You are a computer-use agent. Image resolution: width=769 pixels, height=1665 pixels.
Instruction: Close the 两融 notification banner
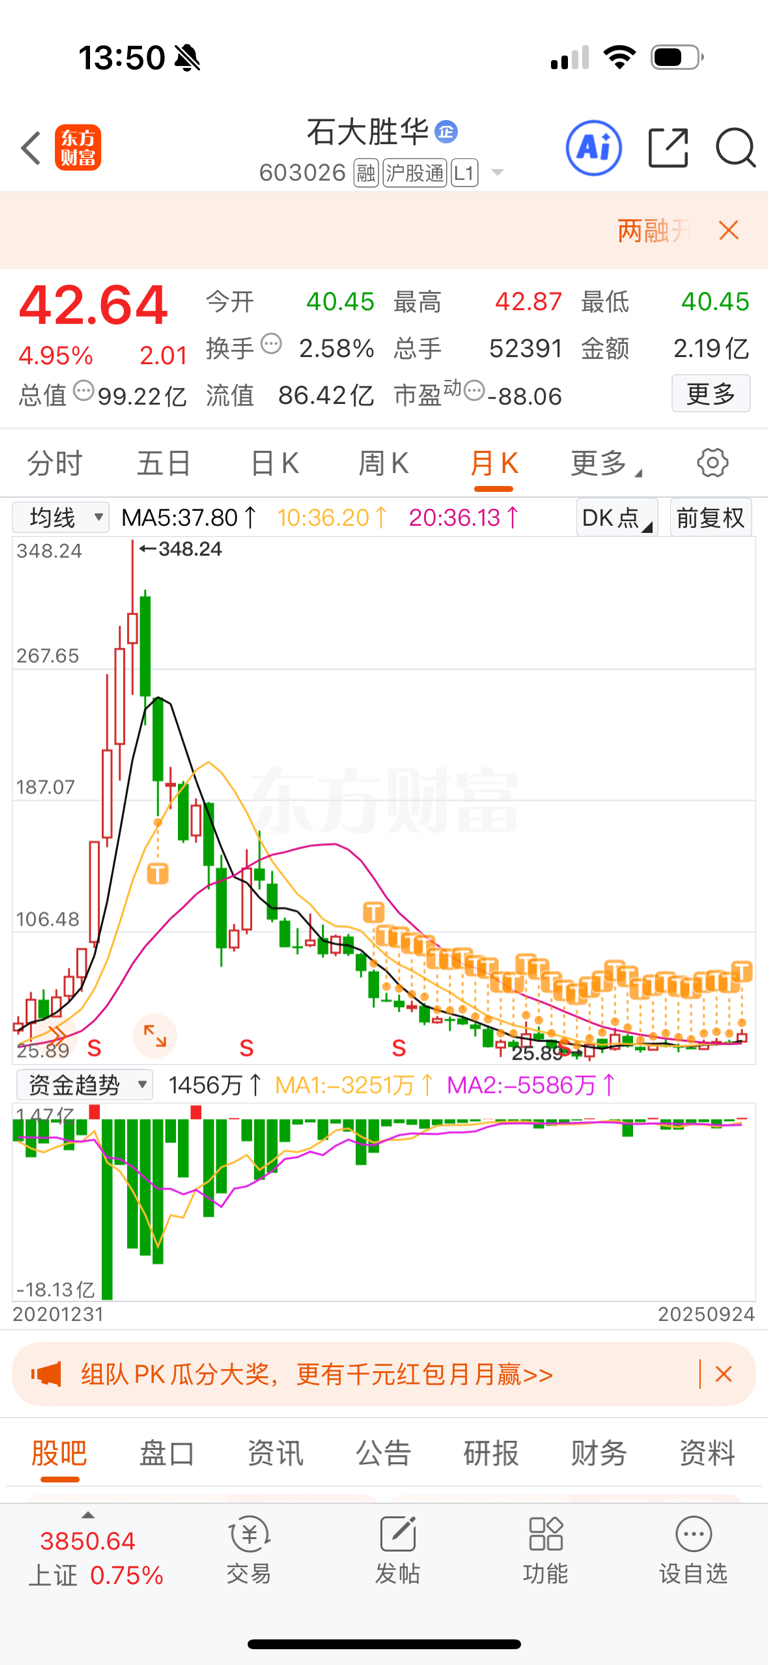729,231
